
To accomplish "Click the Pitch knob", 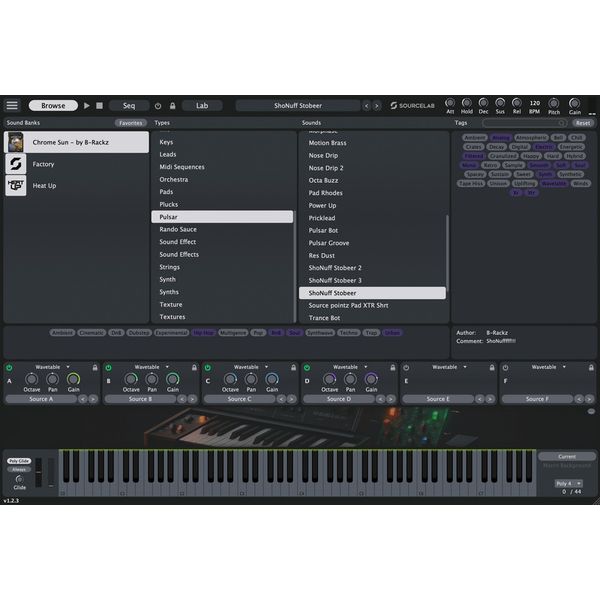I will tap(553, 103).
